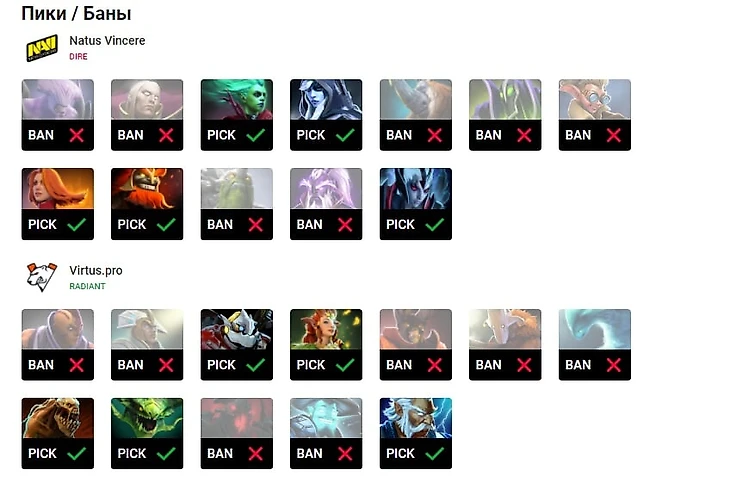Click the green checkmark under Lina
This screenshot has width=730, height=483.
click(x=77, y=225)
